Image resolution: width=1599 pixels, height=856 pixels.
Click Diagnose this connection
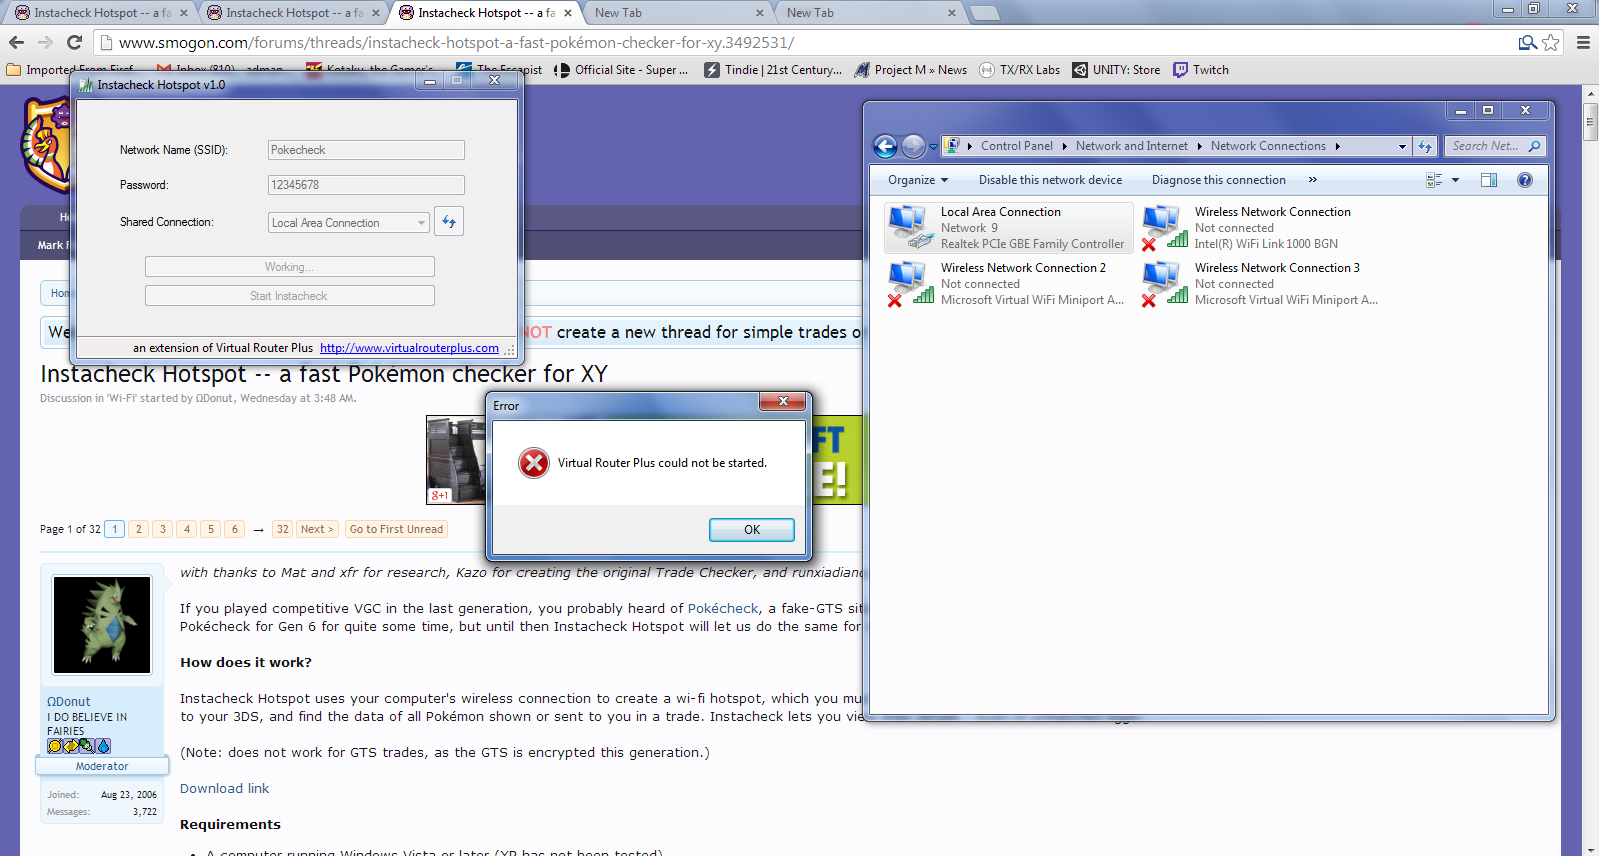(x=1218, y=180)
